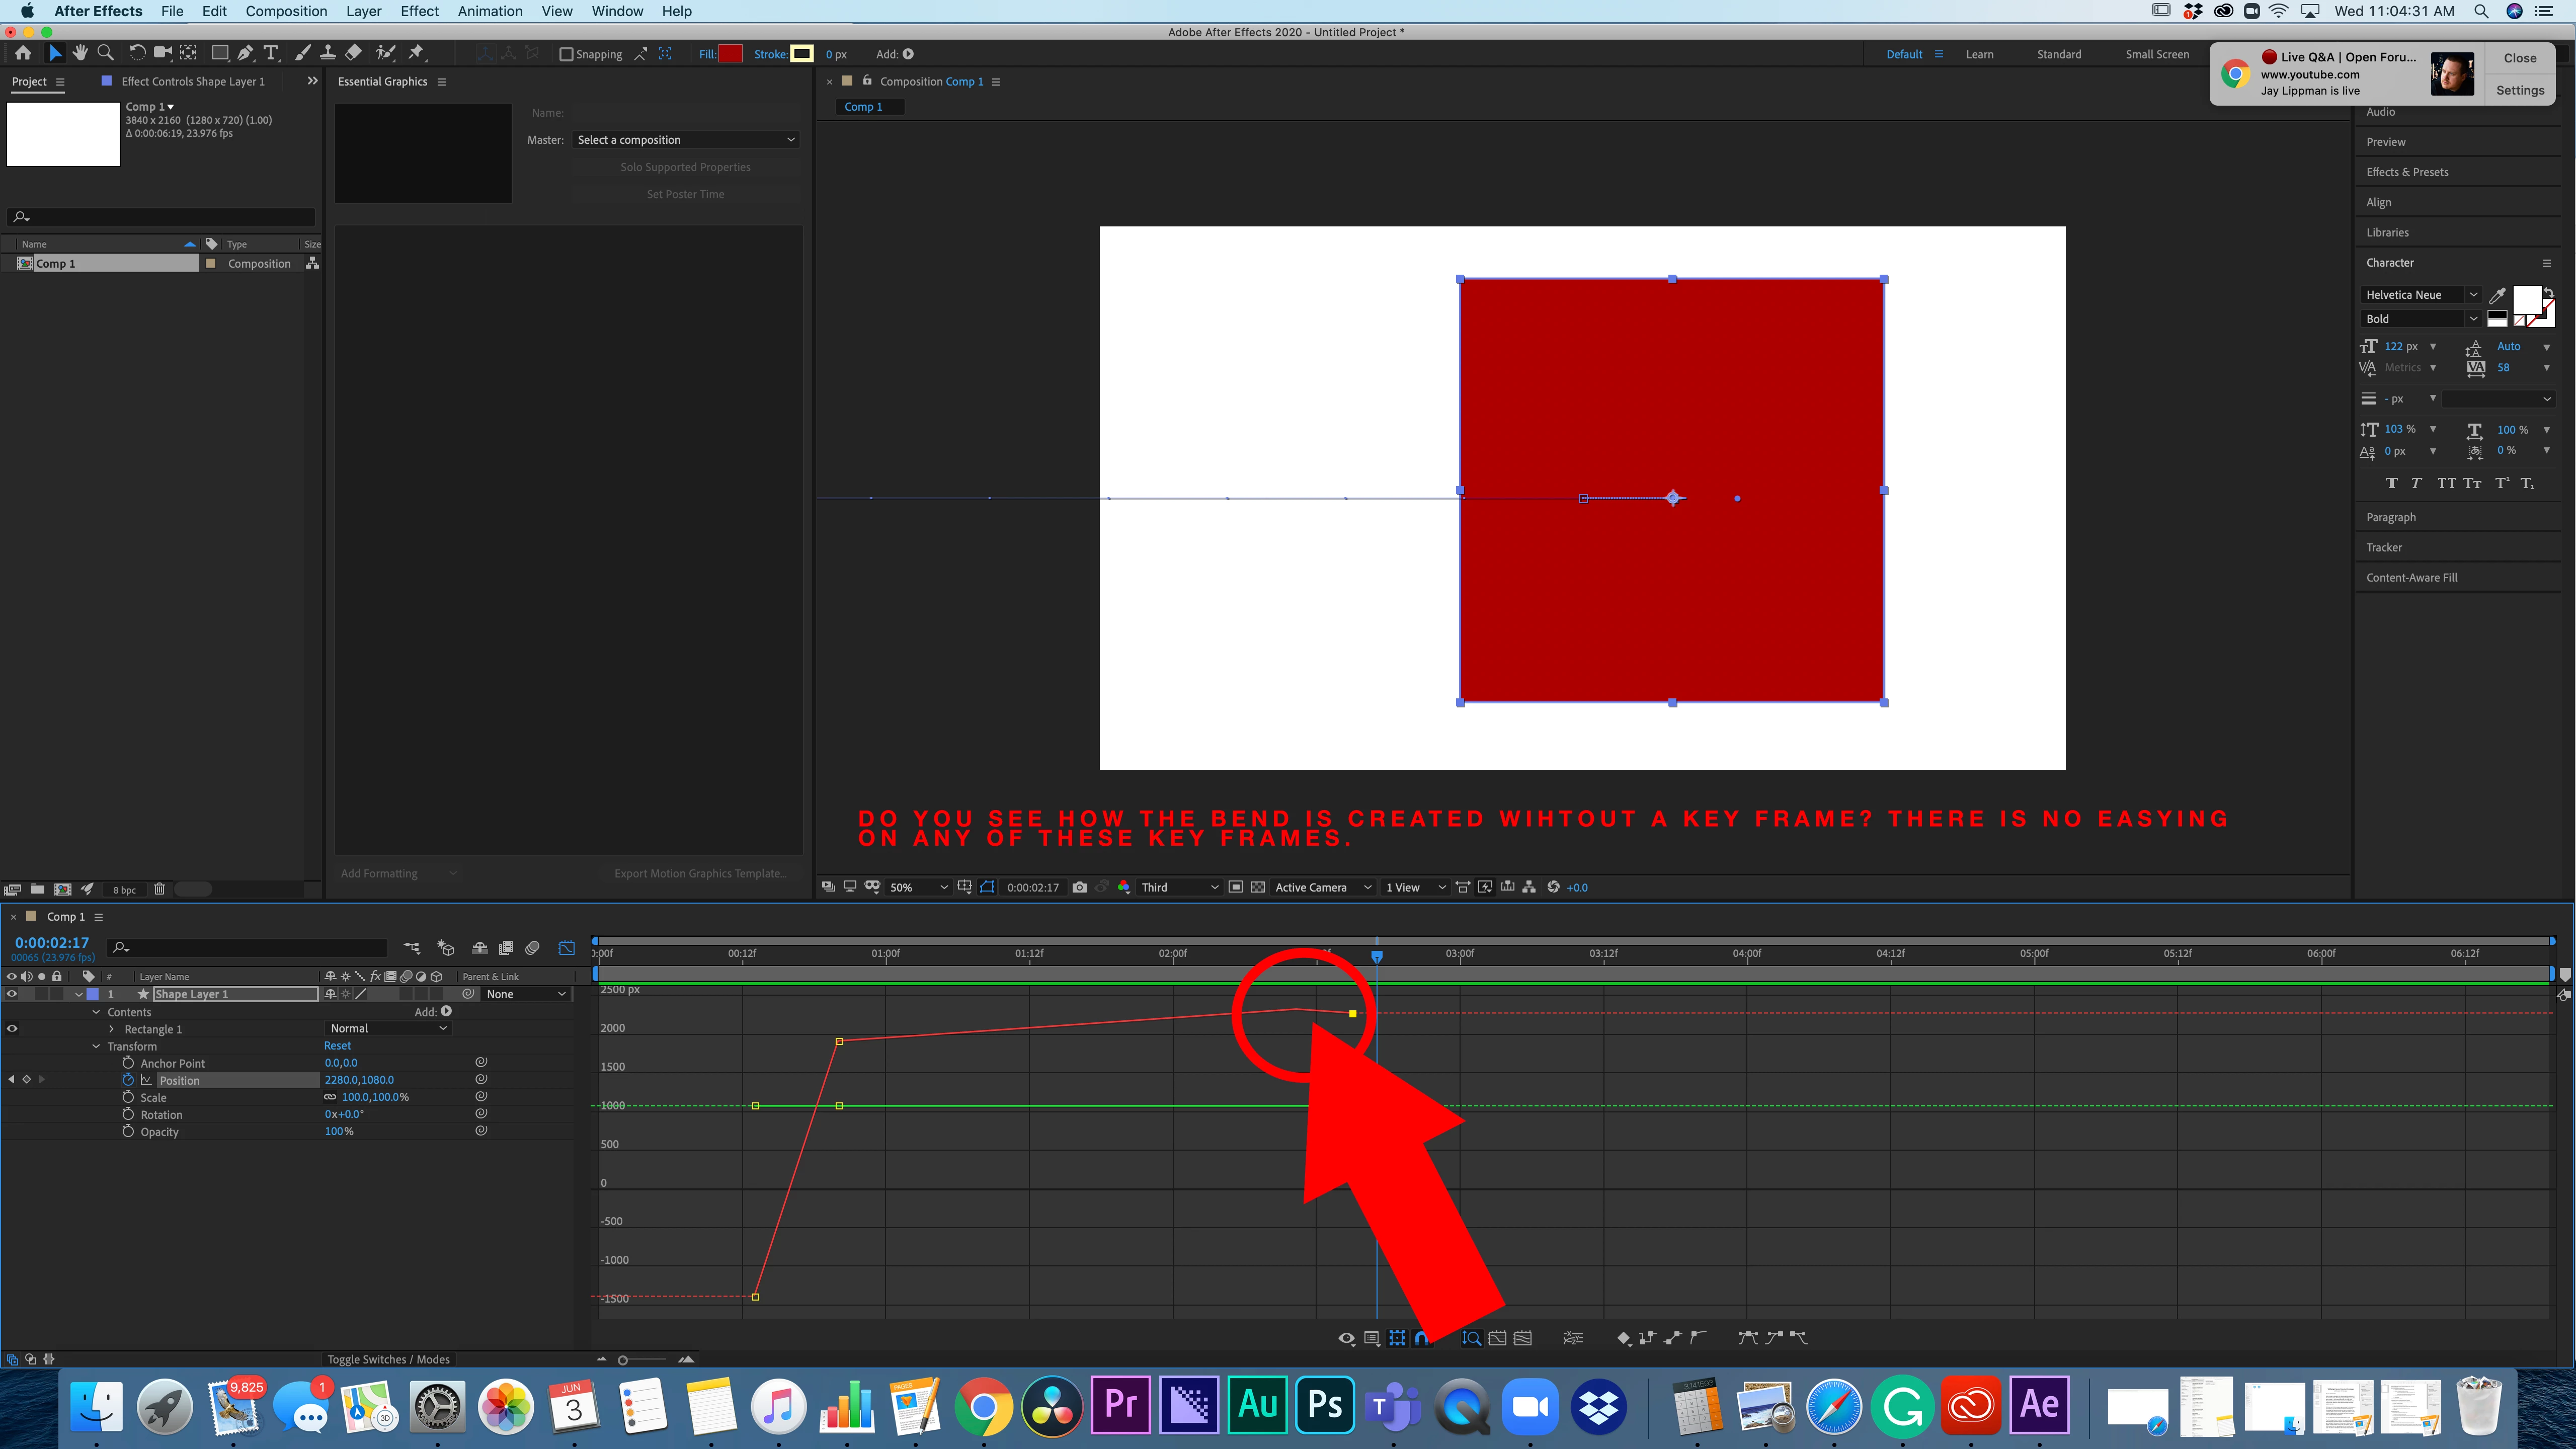Viewport: 2576px width, 1449px height.
Task: Select the Type tool
Action: click(270, 53)
